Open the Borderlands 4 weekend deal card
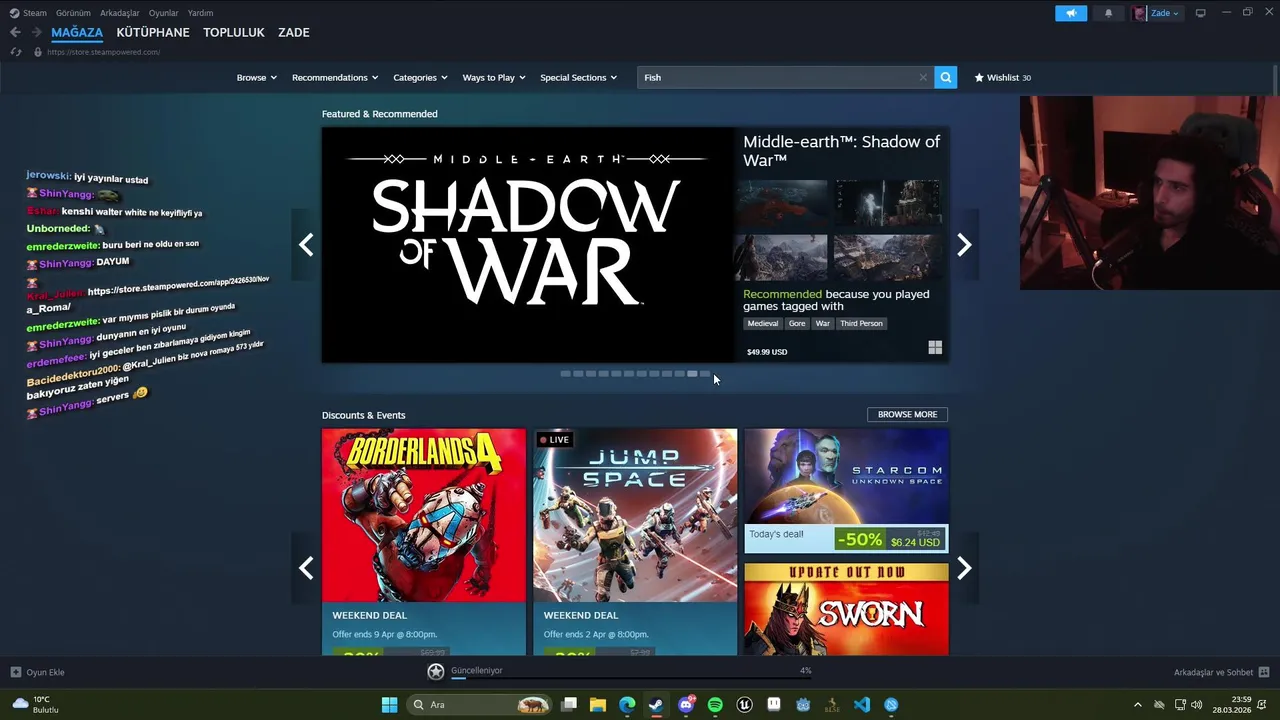Image resolution: width=1280 pixels, height=720 pixels. (x=424, y=542)
